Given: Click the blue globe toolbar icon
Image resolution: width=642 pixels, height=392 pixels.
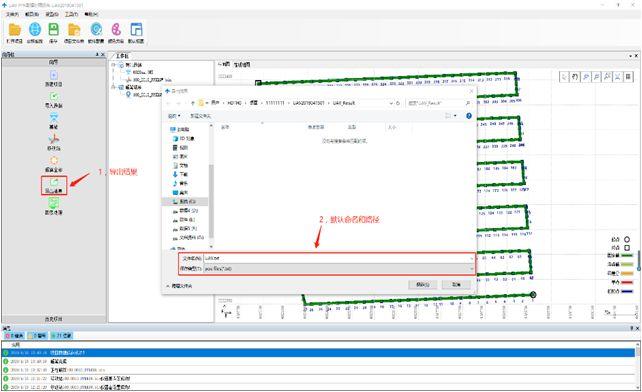Looking at the screenshot, I should [35, 29].
